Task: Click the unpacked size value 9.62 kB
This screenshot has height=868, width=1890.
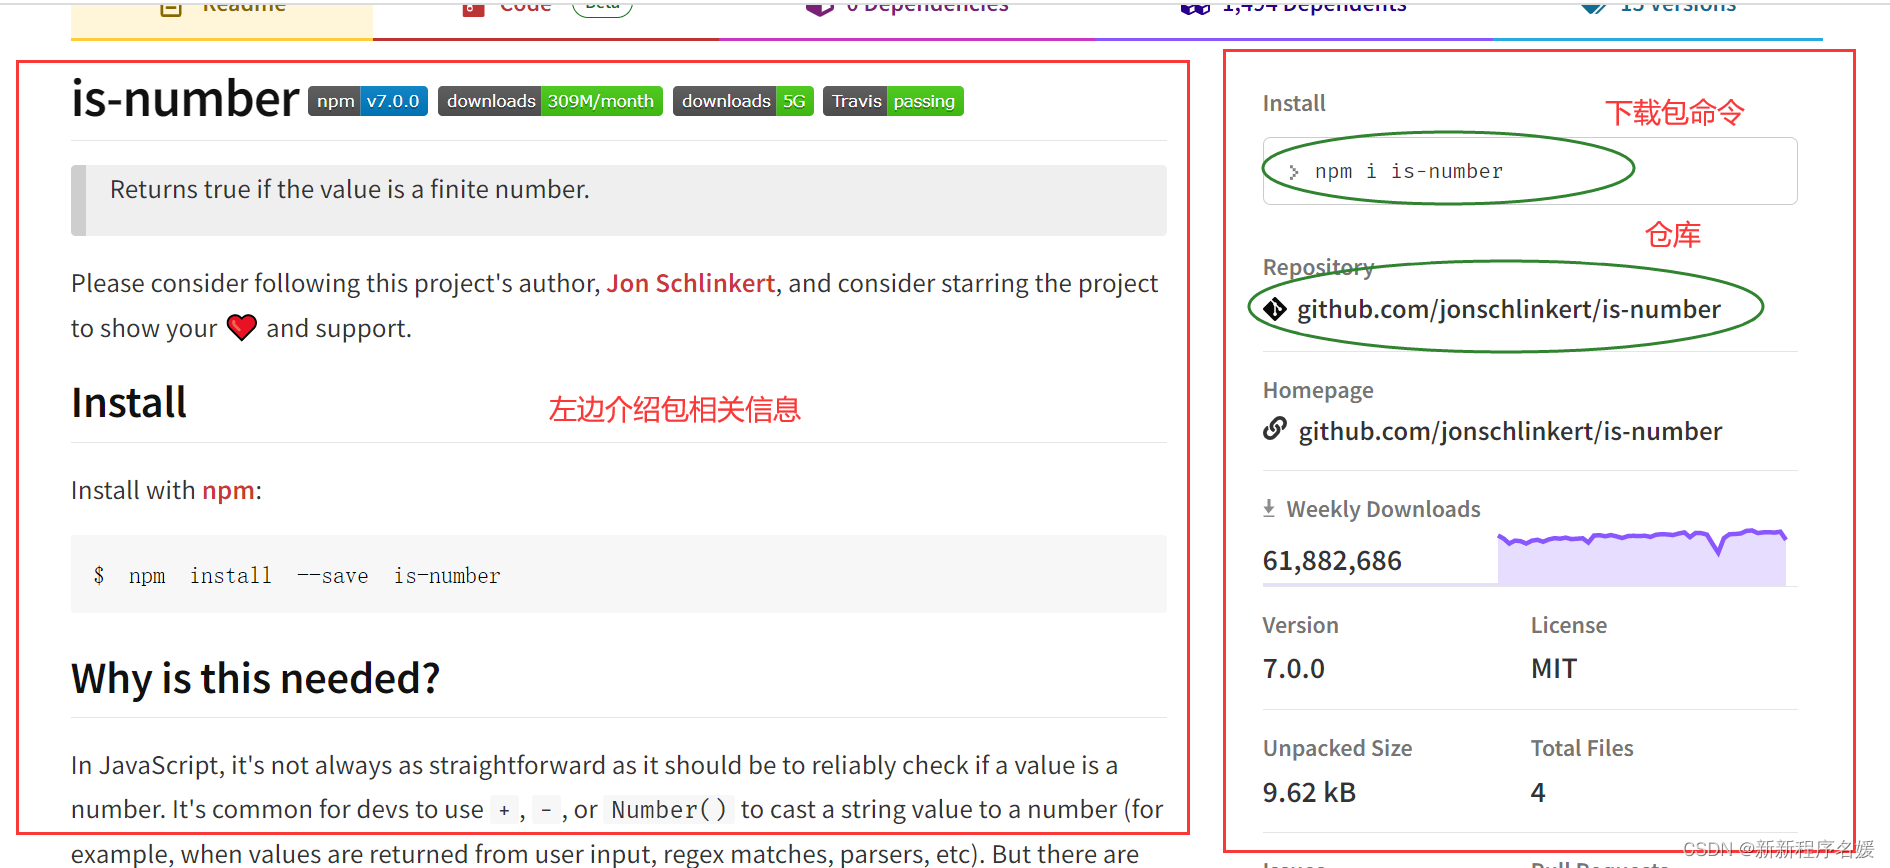Action: pyautogui.click(x=1309, y=792)
